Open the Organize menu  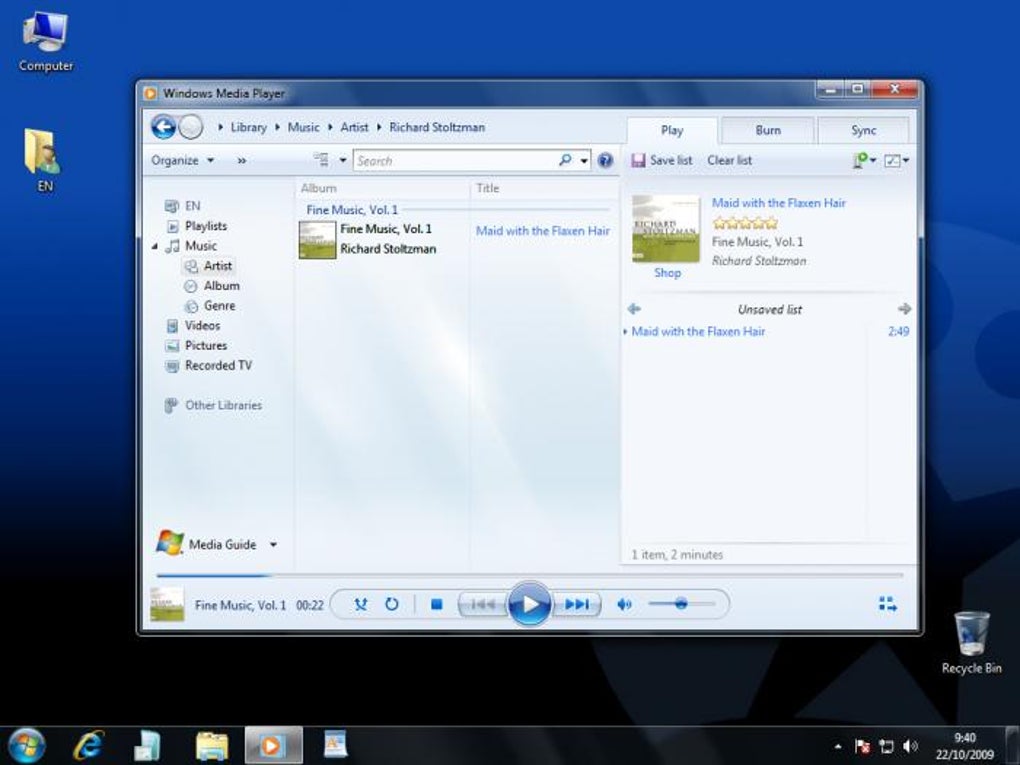click(182, 160)
